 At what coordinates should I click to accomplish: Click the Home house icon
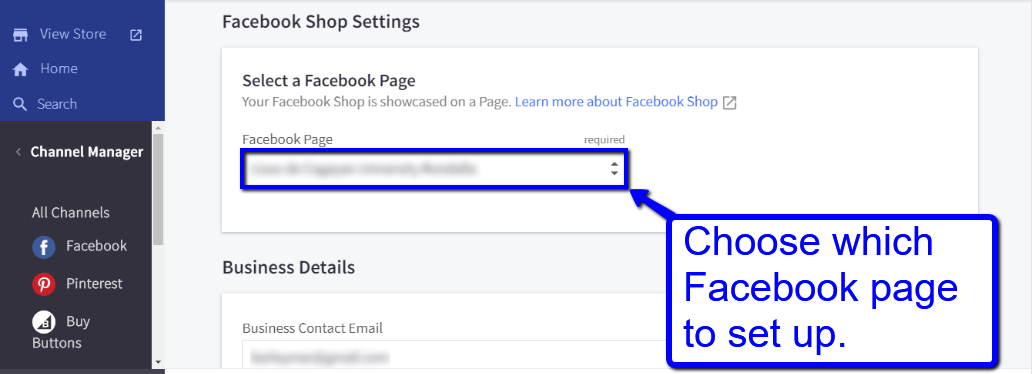20,69
